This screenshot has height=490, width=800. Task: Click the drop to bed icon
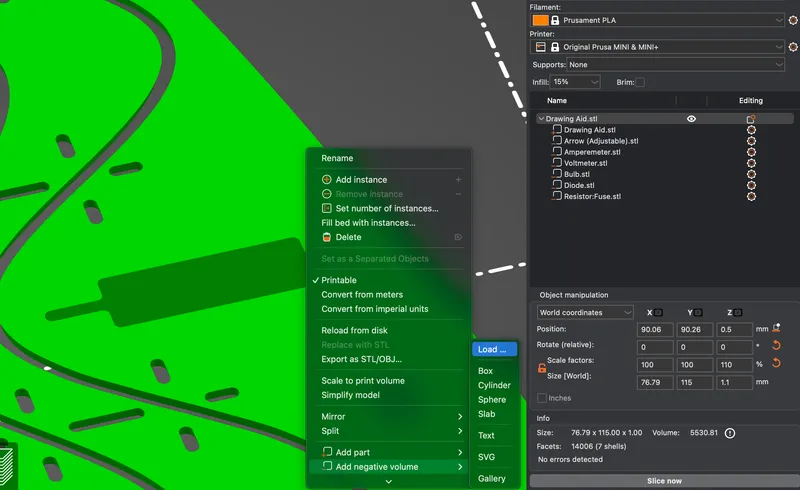(x=776, y=328)
